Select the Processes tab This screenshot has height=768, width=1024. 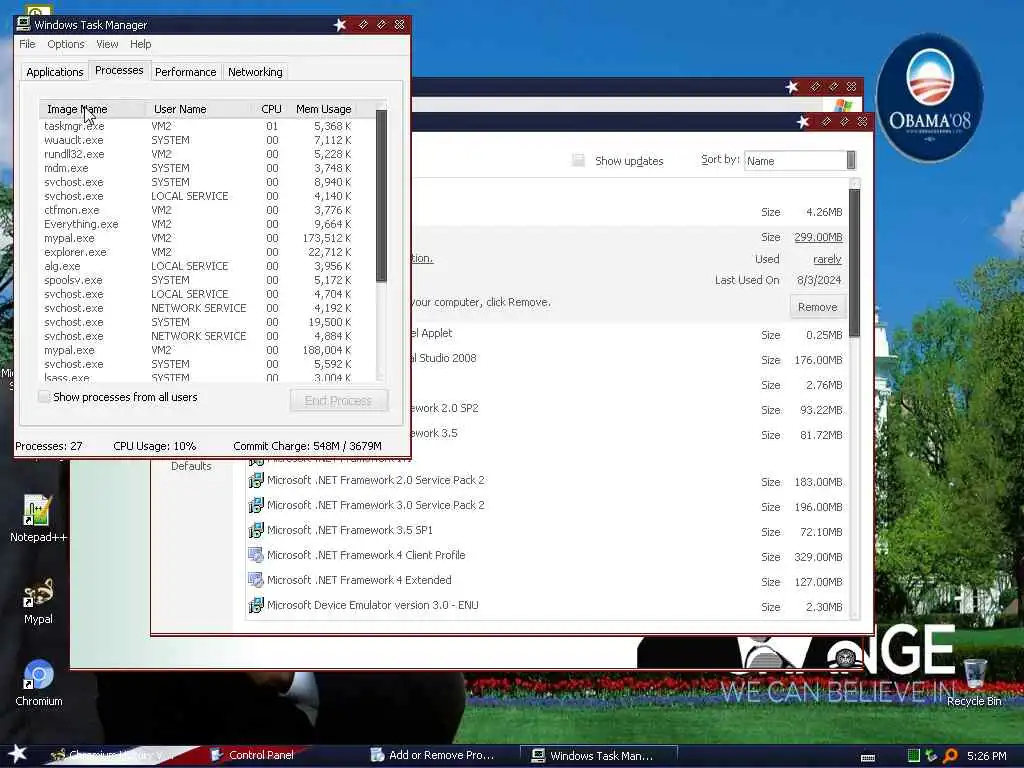(x=119, y=70)
